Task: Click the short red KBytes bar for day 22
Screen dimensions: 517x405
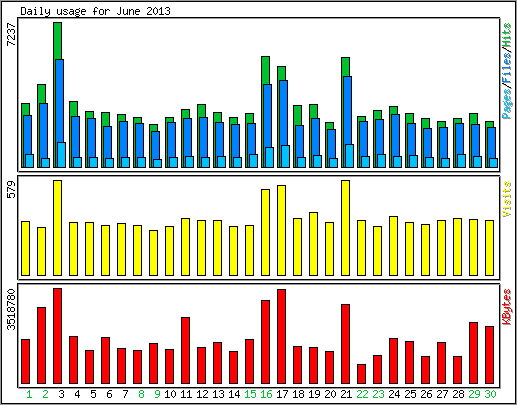Action: pos(361,374)
